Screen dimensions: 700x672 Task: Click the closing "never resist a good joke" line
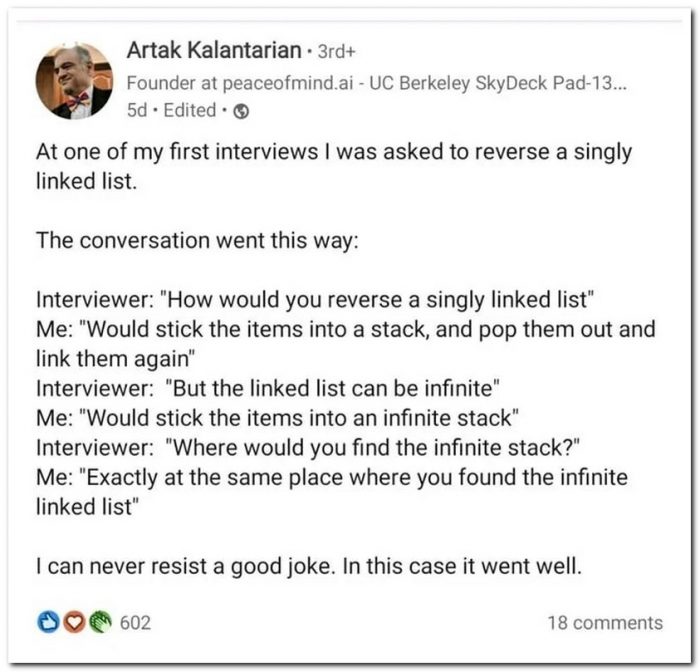click(x=308, y=565)
